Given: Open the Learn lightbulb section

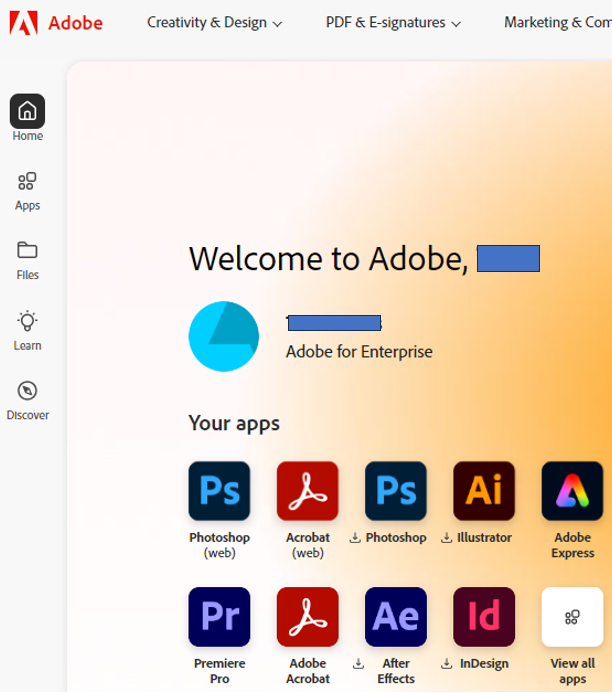Looking at the screenshot, I should pyautogui.click(x=27, y=331).
